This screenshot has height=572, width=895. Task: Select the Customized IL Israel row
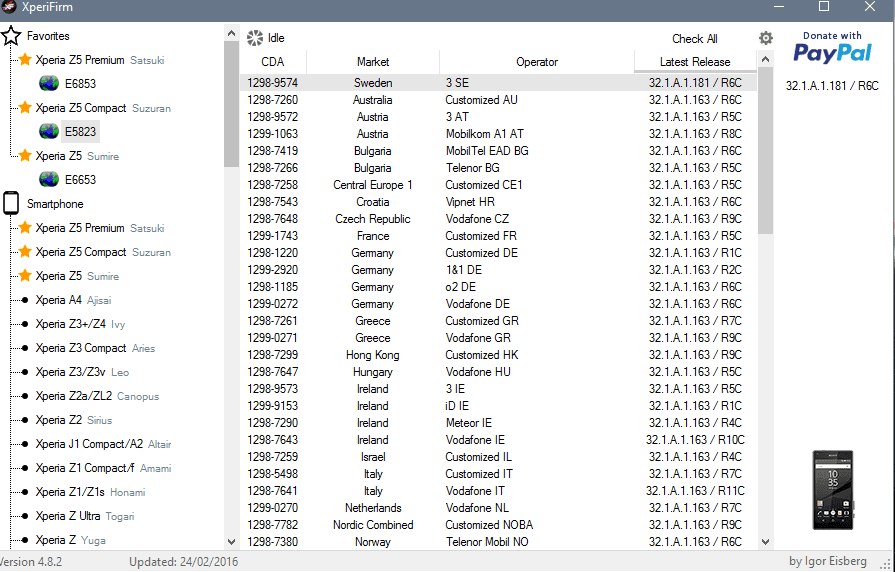(x=498, y=457)
